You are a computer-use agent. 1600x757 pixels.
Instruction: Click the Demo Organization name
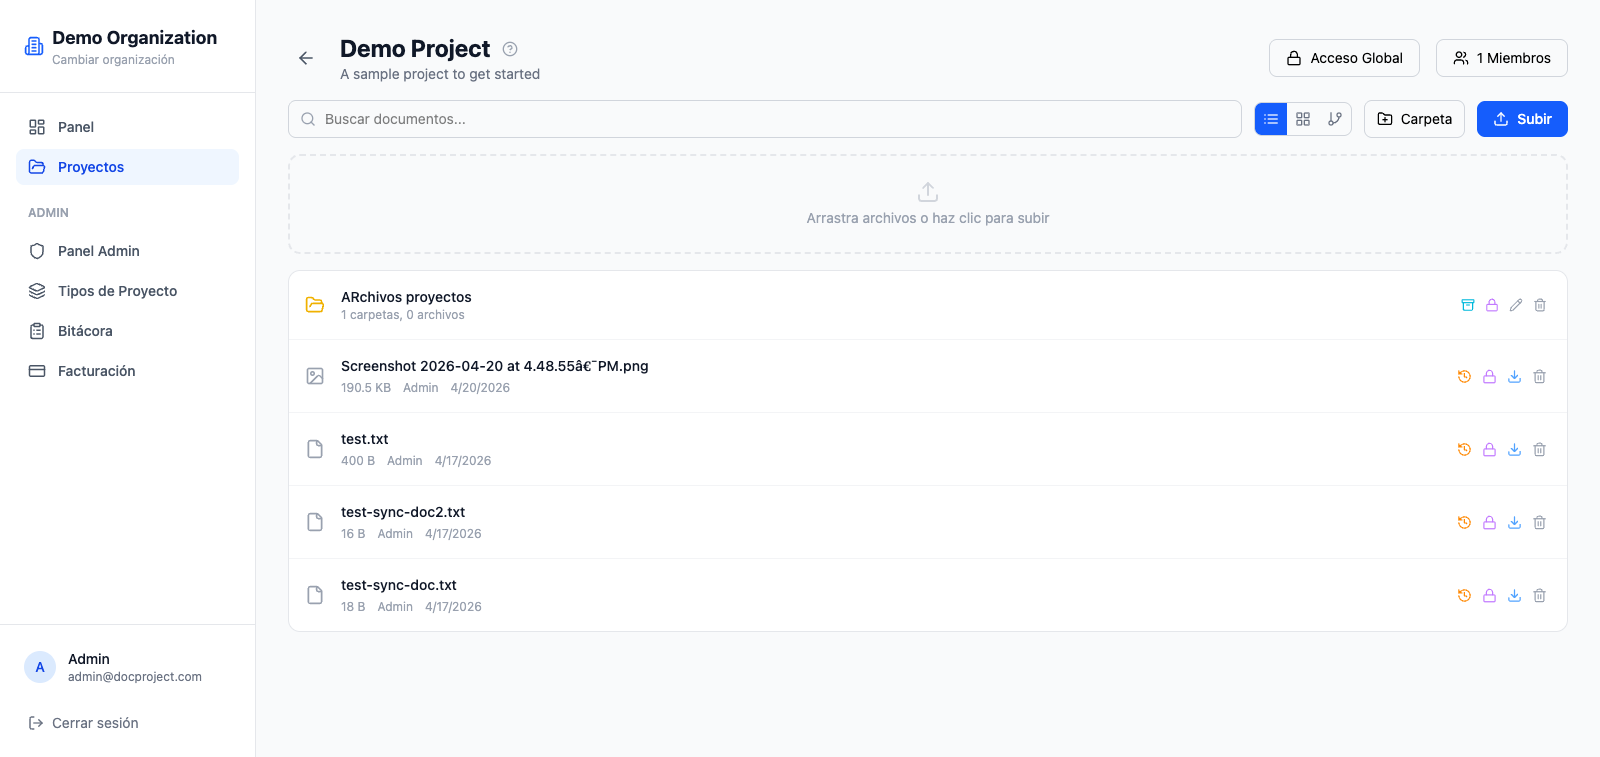tap(134, 38)
